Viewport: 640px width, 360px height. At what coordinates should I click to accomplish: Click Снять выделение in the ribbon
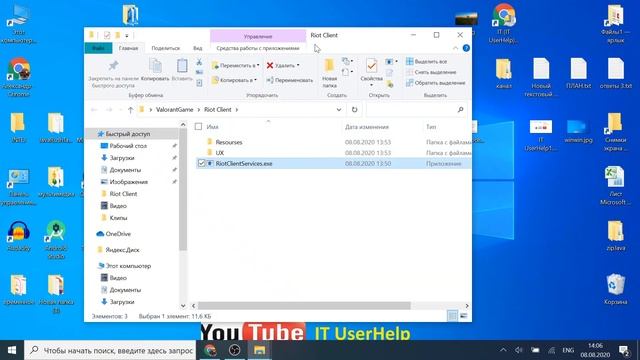pos(431,72)
